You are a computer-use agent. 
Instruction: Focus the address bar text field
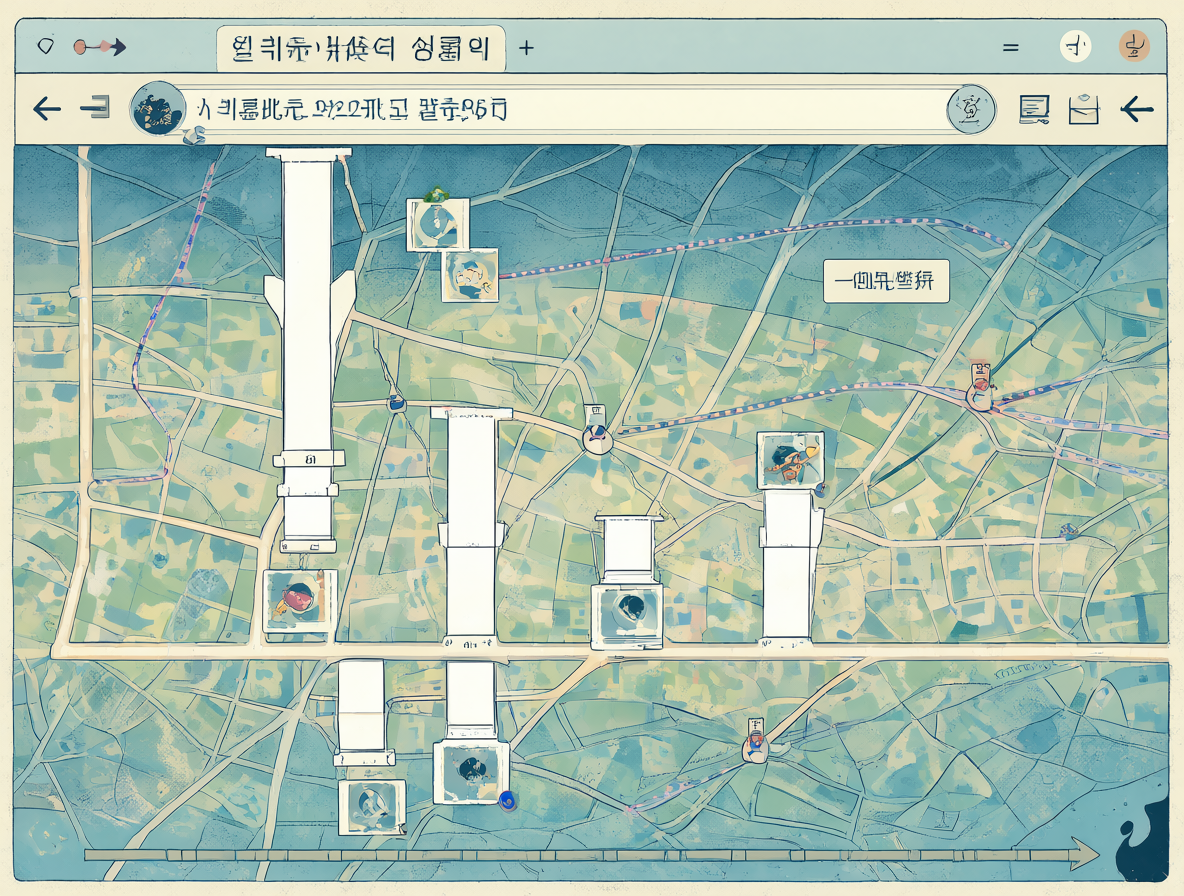pyautogui.click(x=566, y=110)
